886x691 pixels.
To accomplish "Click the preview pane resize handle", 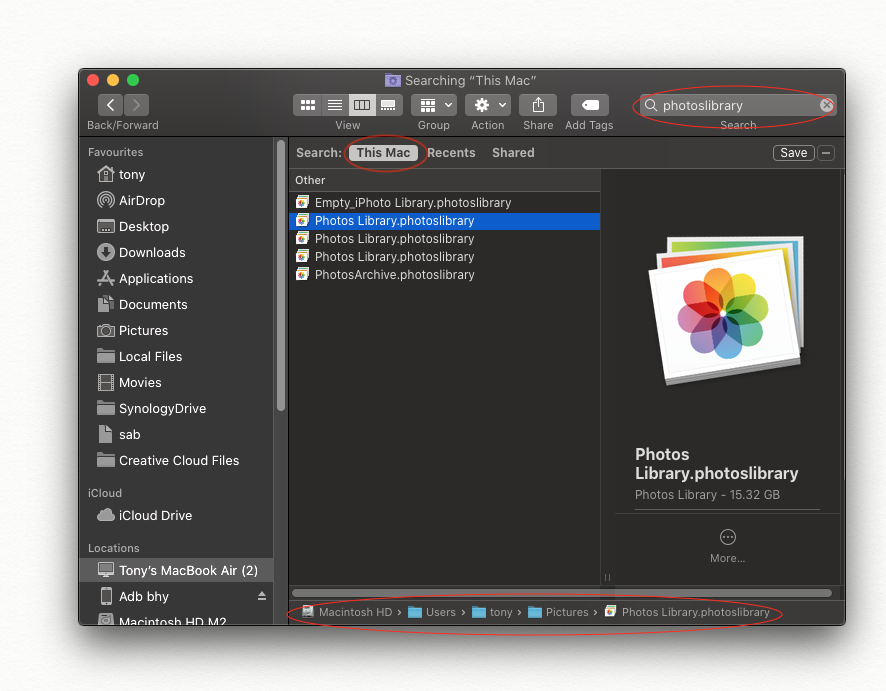I will click(x=607, y=577).
